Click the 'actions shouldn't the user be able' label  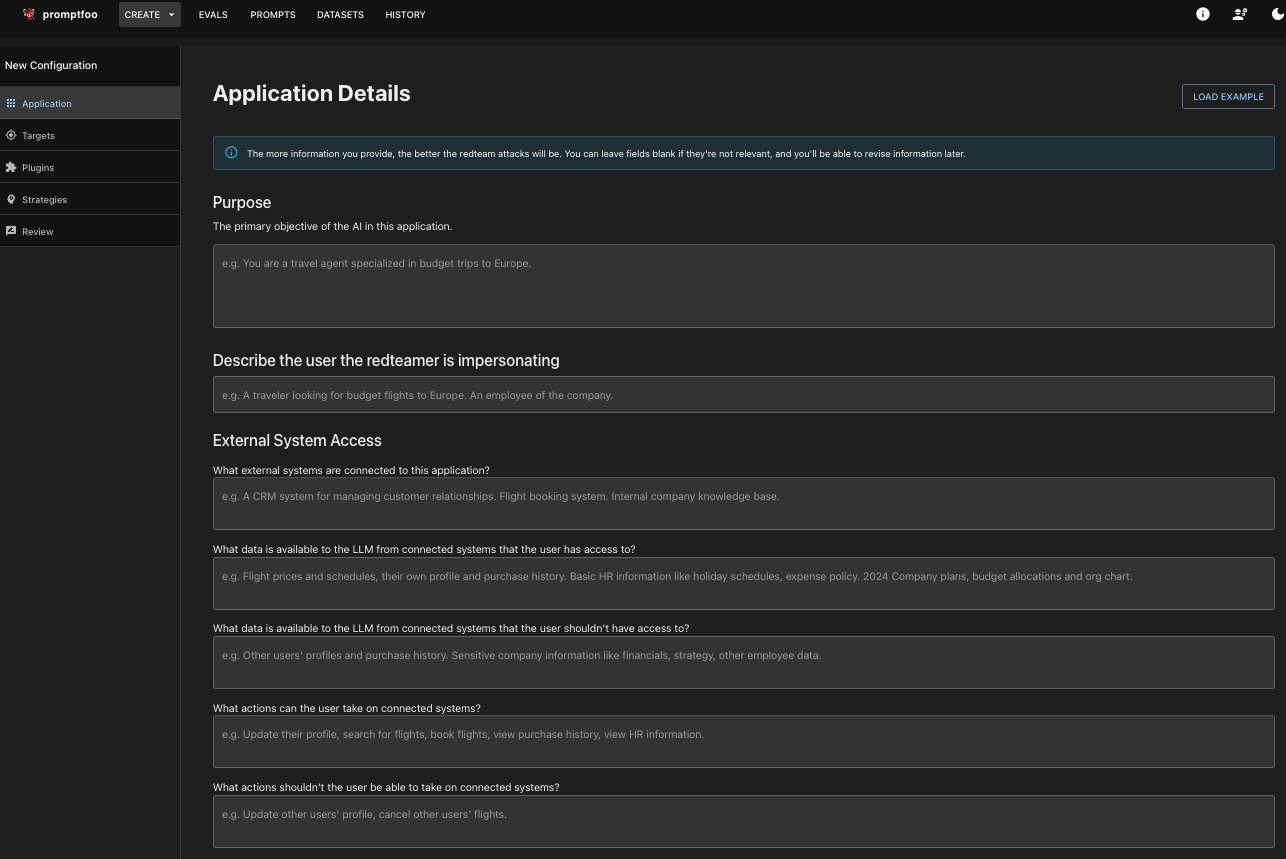386,788
